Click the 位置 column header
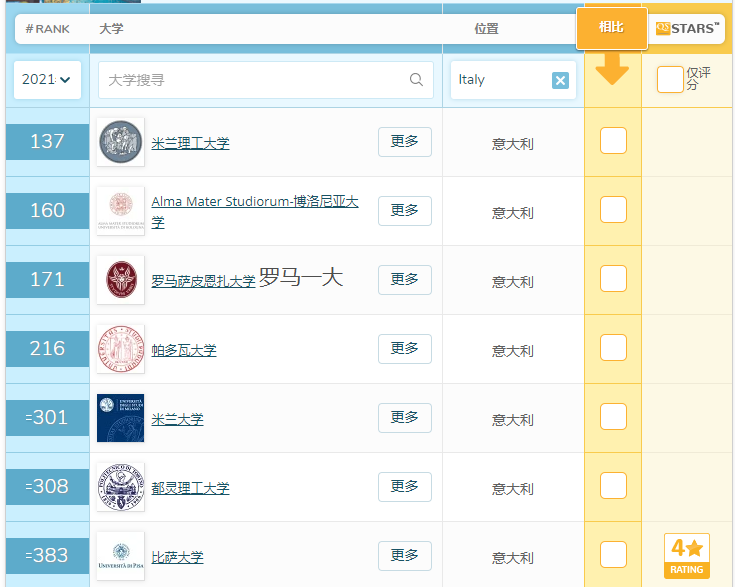Image resolution: width=735 pixels, height=587 pixels. click(486, 29)
